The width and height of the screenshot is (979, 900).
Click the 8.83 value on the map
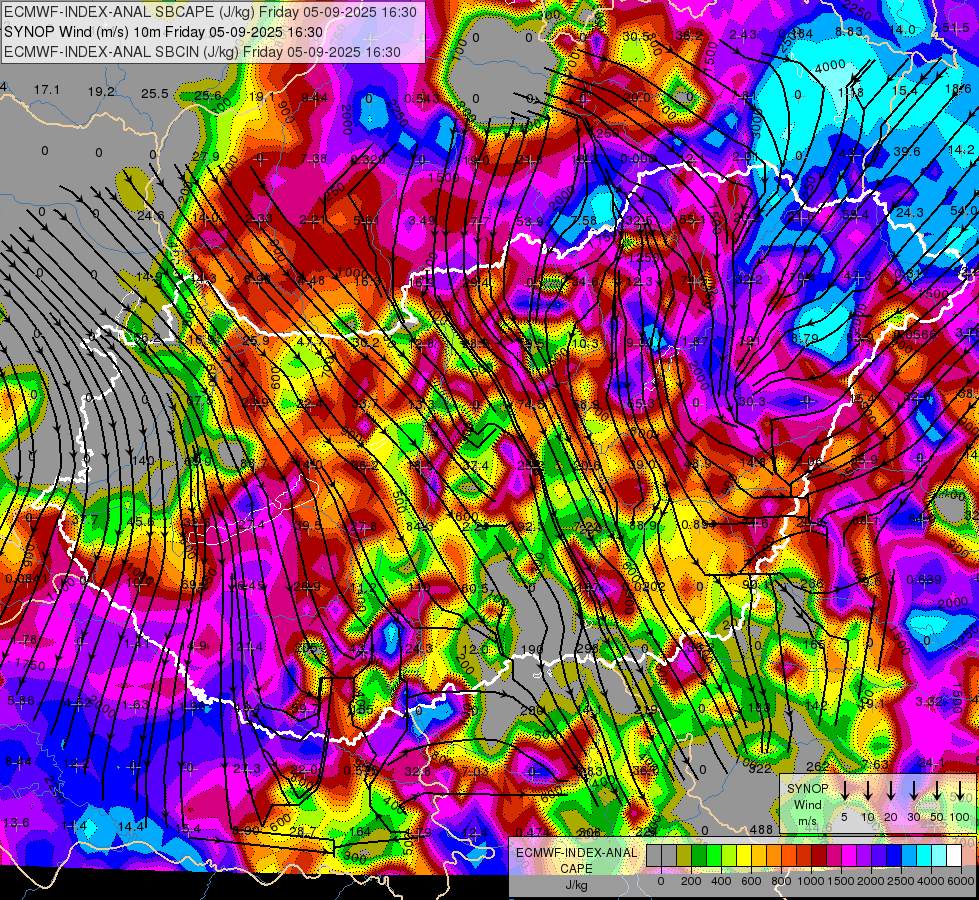point(849,32)
